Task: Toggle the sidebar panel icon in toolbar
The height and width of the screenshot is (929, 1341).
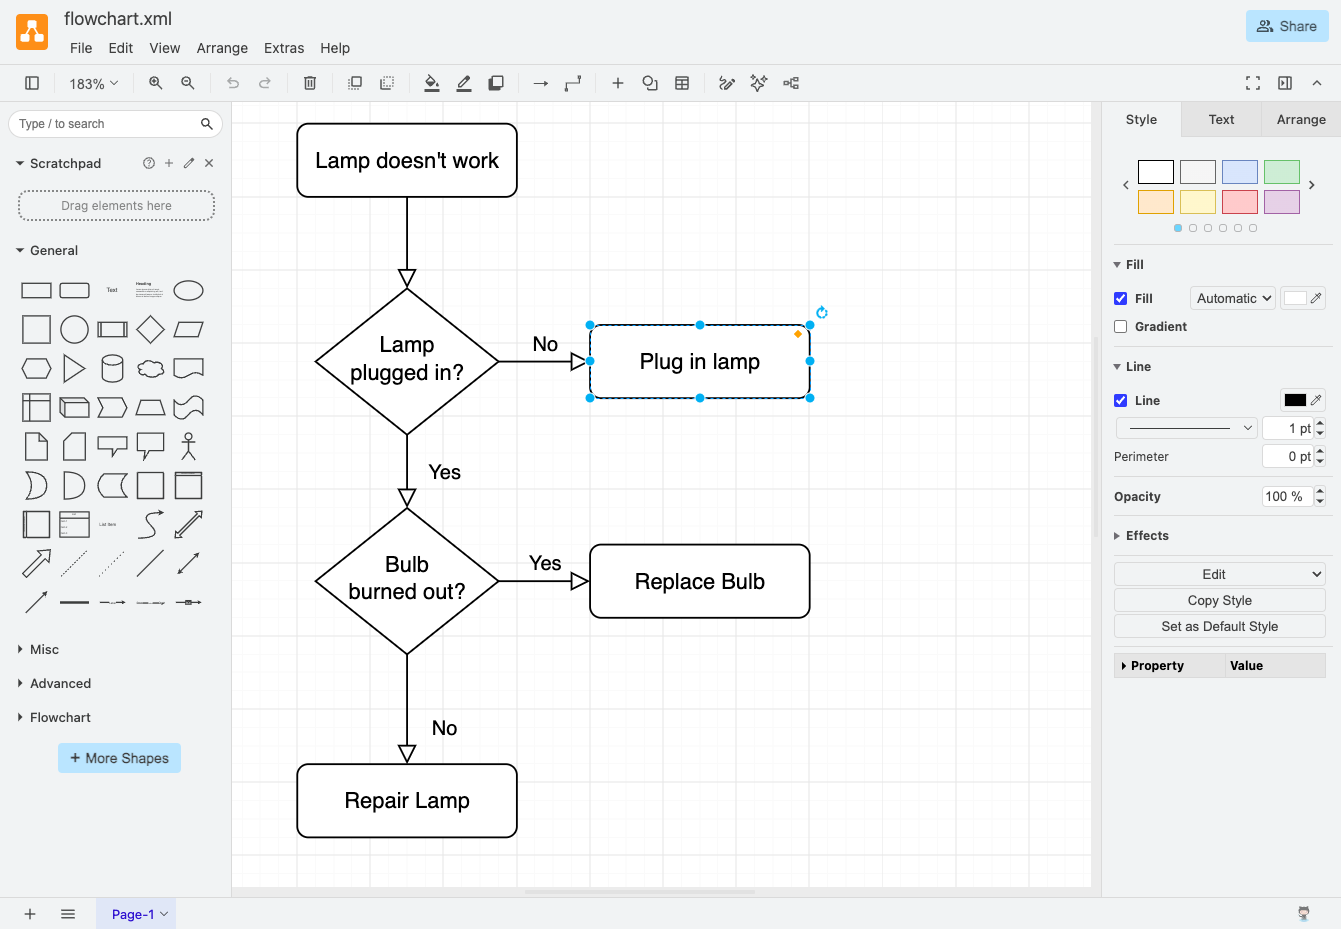Action: pyautogui.click(x=32, y=83)
